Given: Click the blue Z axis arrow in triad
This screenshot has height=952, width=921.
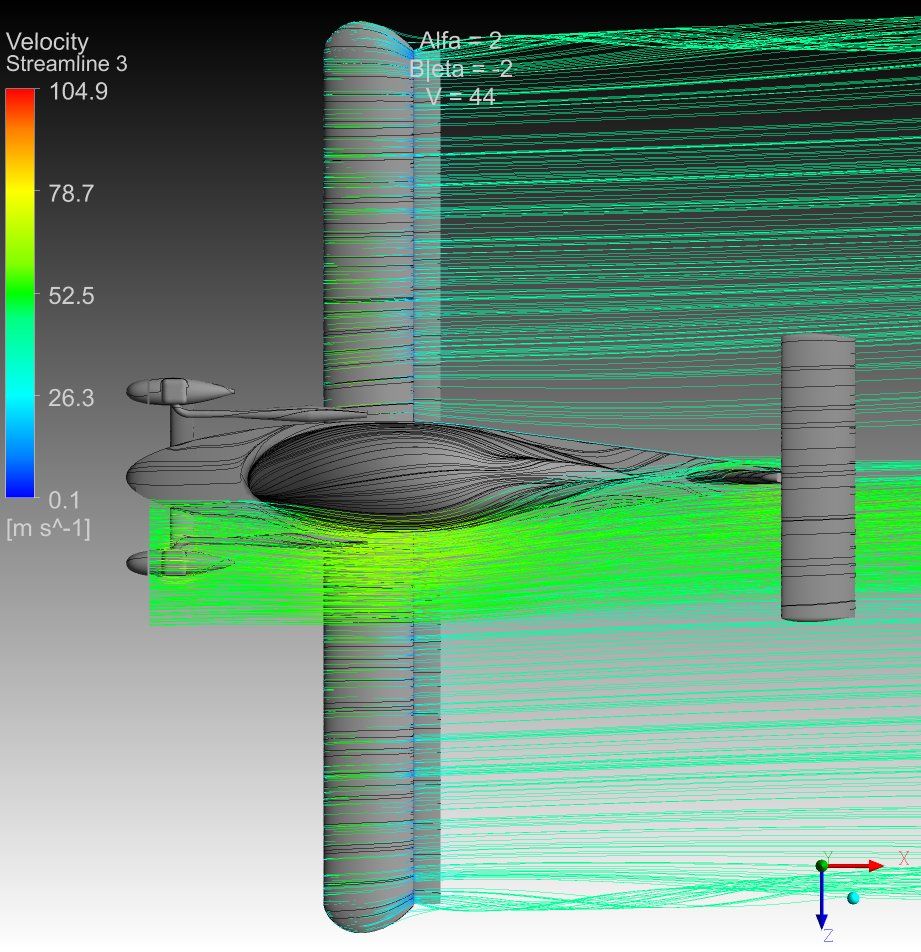Looking at the screenshot, I should [x=821, y=900].
